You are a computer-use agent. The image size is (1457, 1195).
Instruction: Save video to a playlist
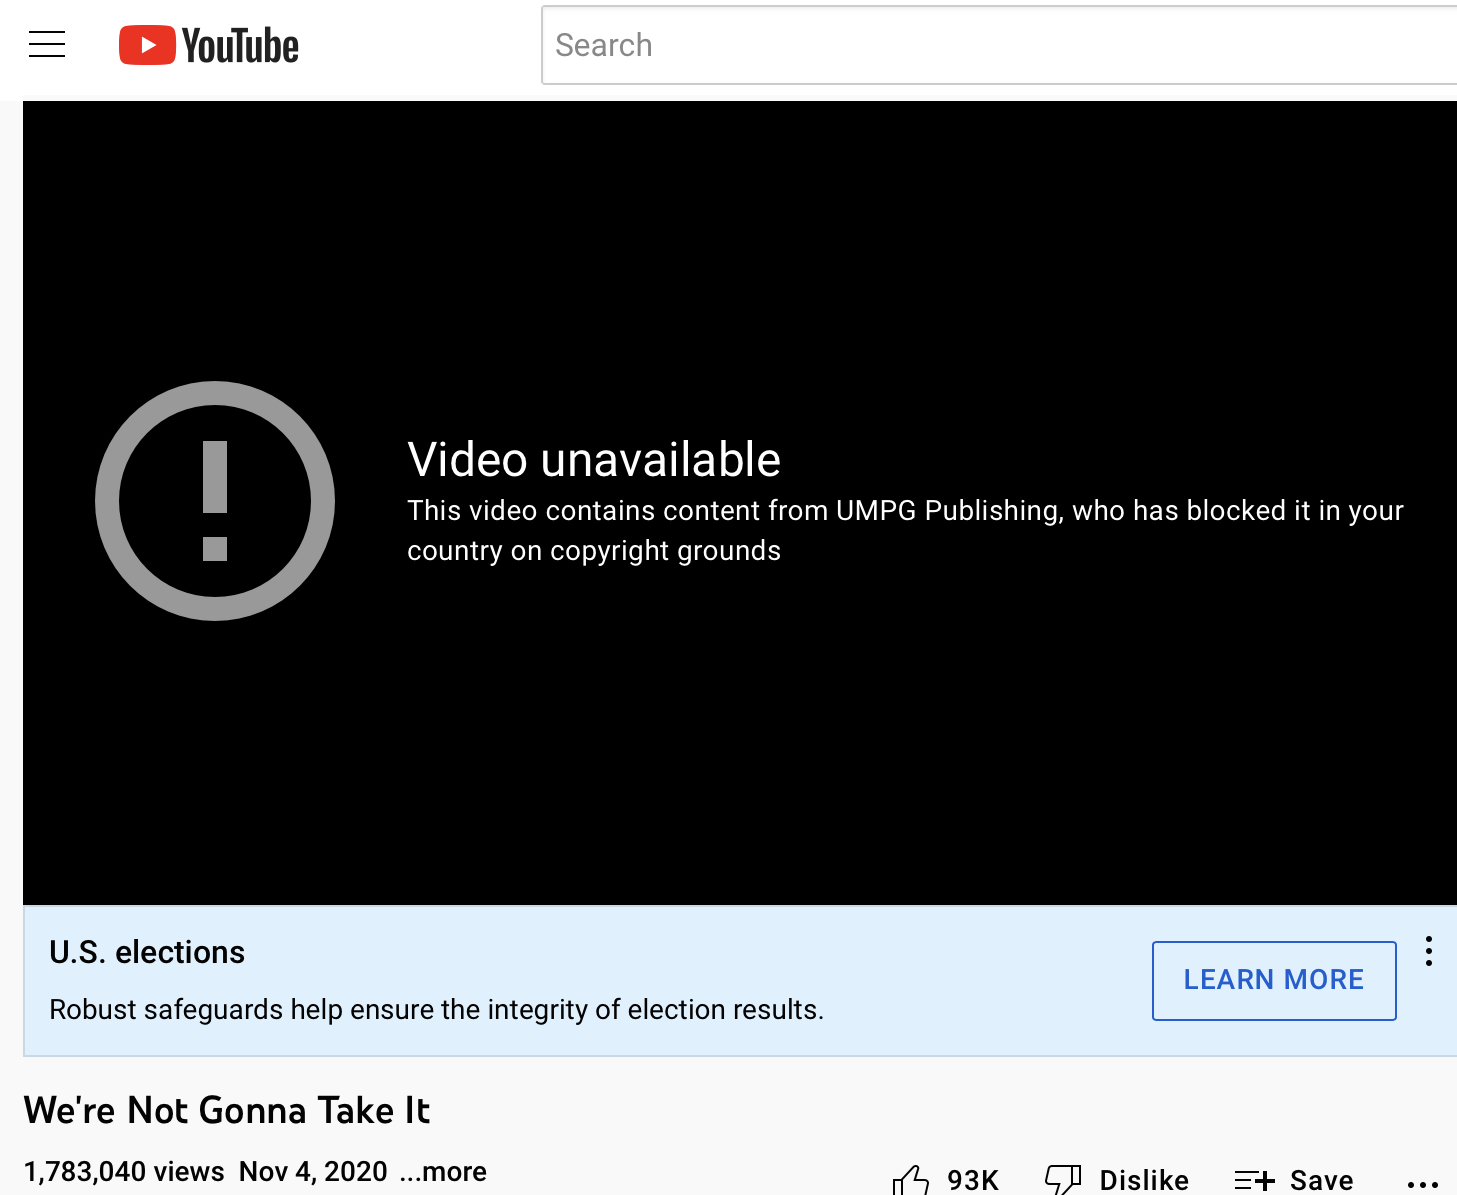(1294, 1180)
